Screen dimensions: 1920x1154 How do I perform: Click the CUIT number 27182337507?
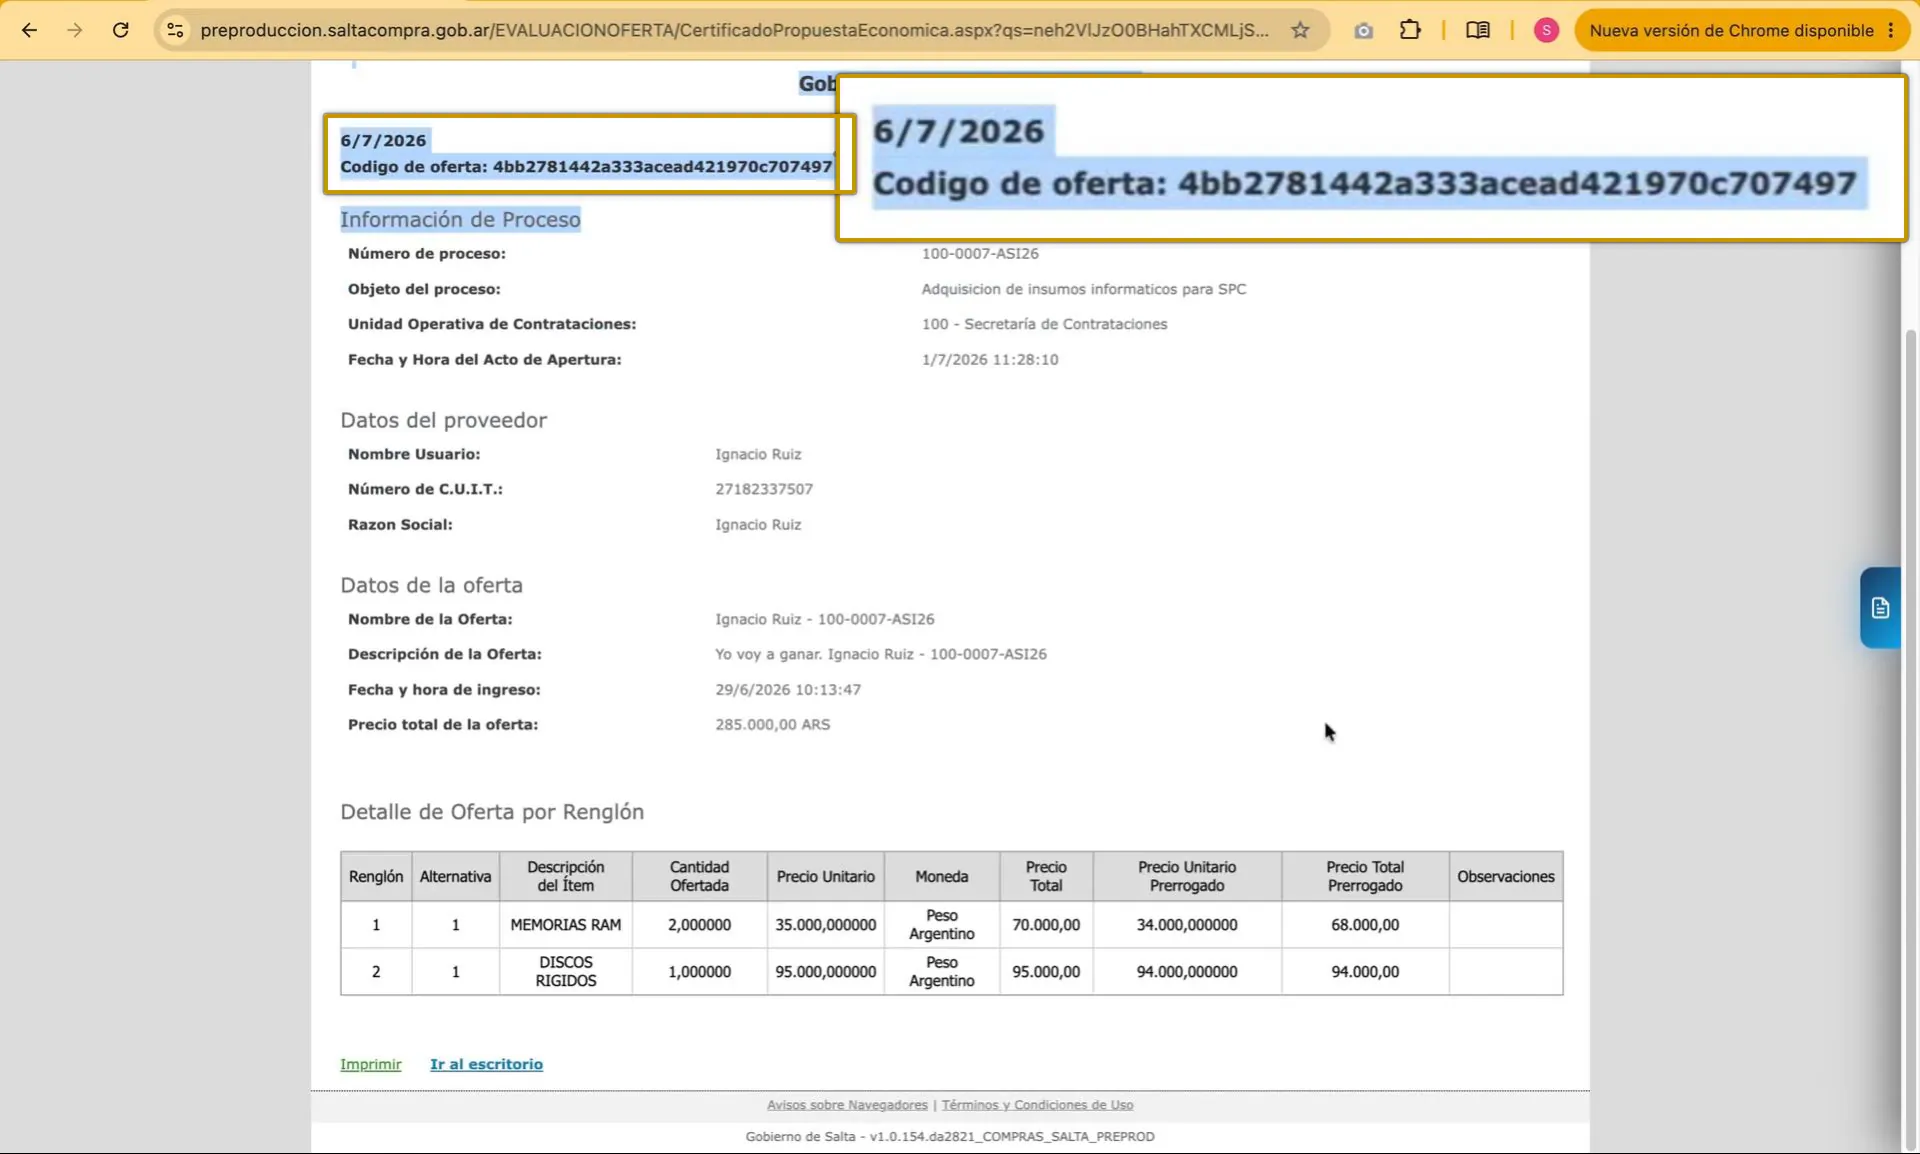click(764, 489)
